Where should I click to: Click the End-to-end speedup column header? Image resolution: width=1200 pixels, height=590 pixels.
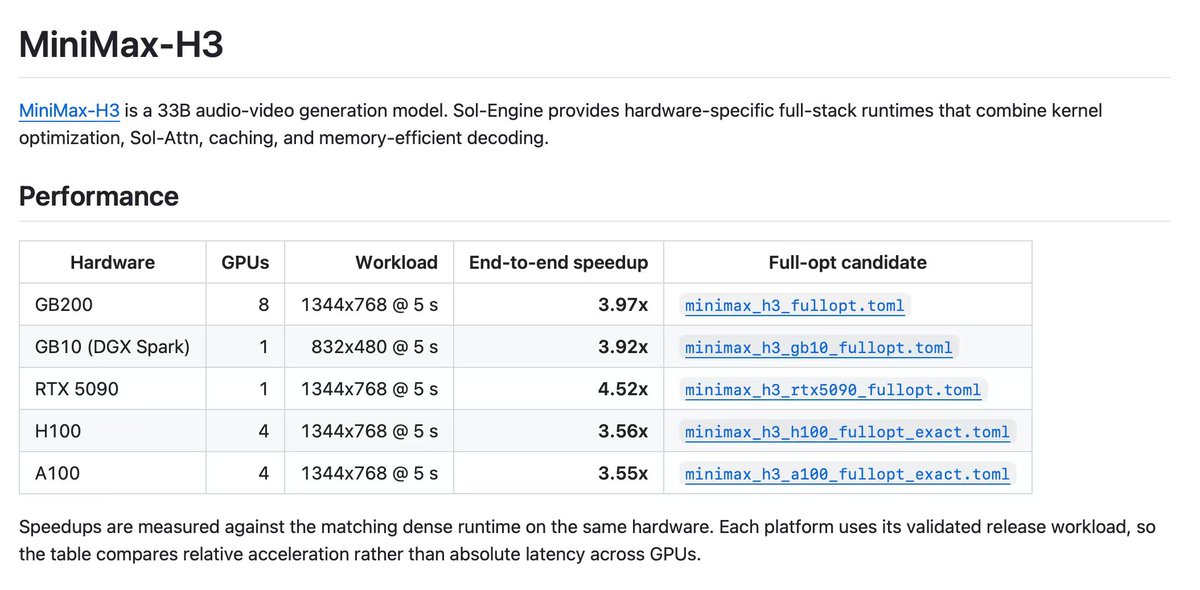(558, 262)
